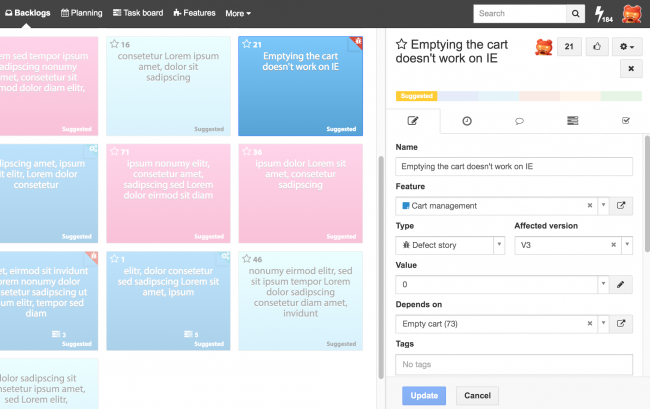Image resolution: width=650 pixels, height=409 pixels.
Task: Switch to the edit details tab
Action: pos(413,121)
